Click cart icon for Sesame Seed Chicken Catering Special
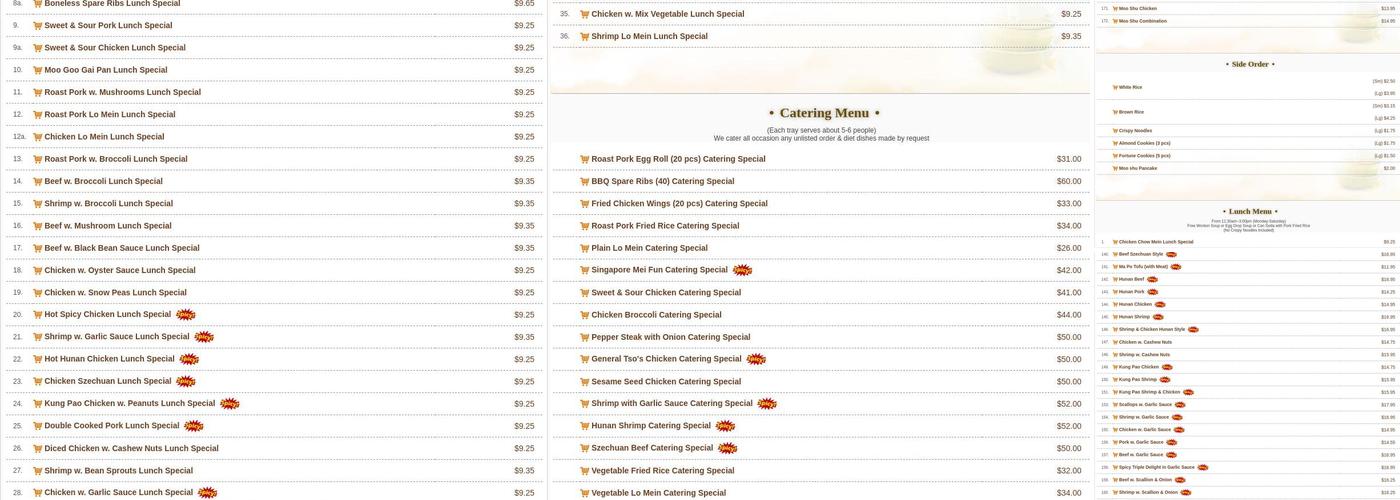The width and height of the screenshot is (1400, 500). tap(584, 381)
